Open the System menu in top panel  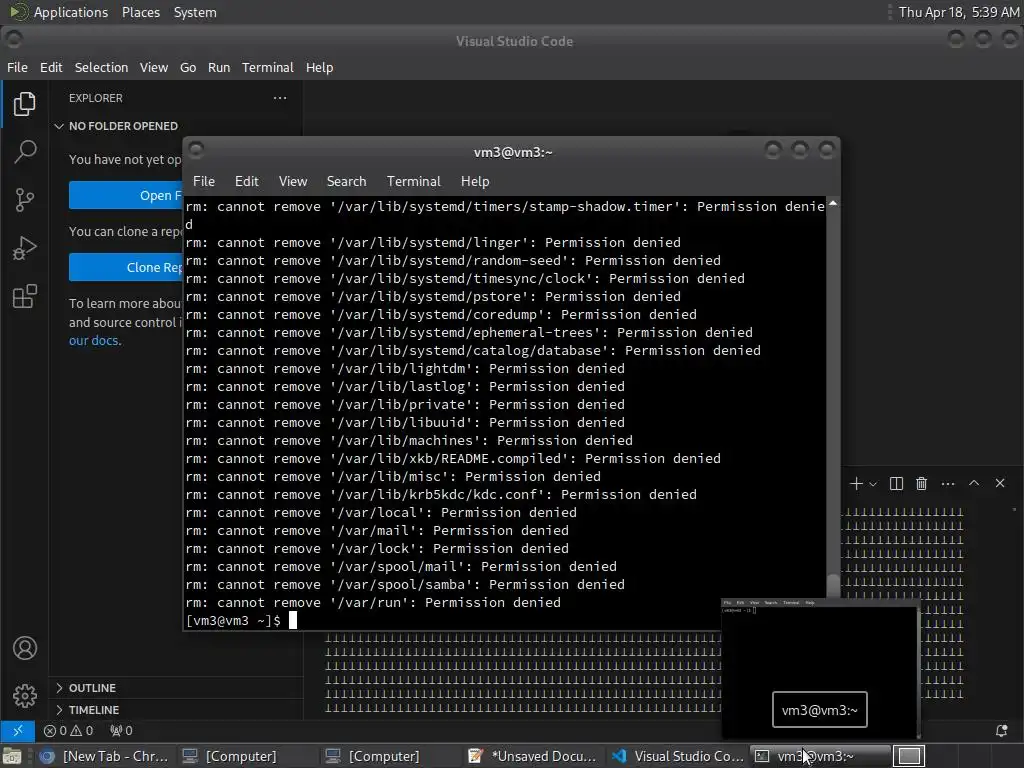195,12
